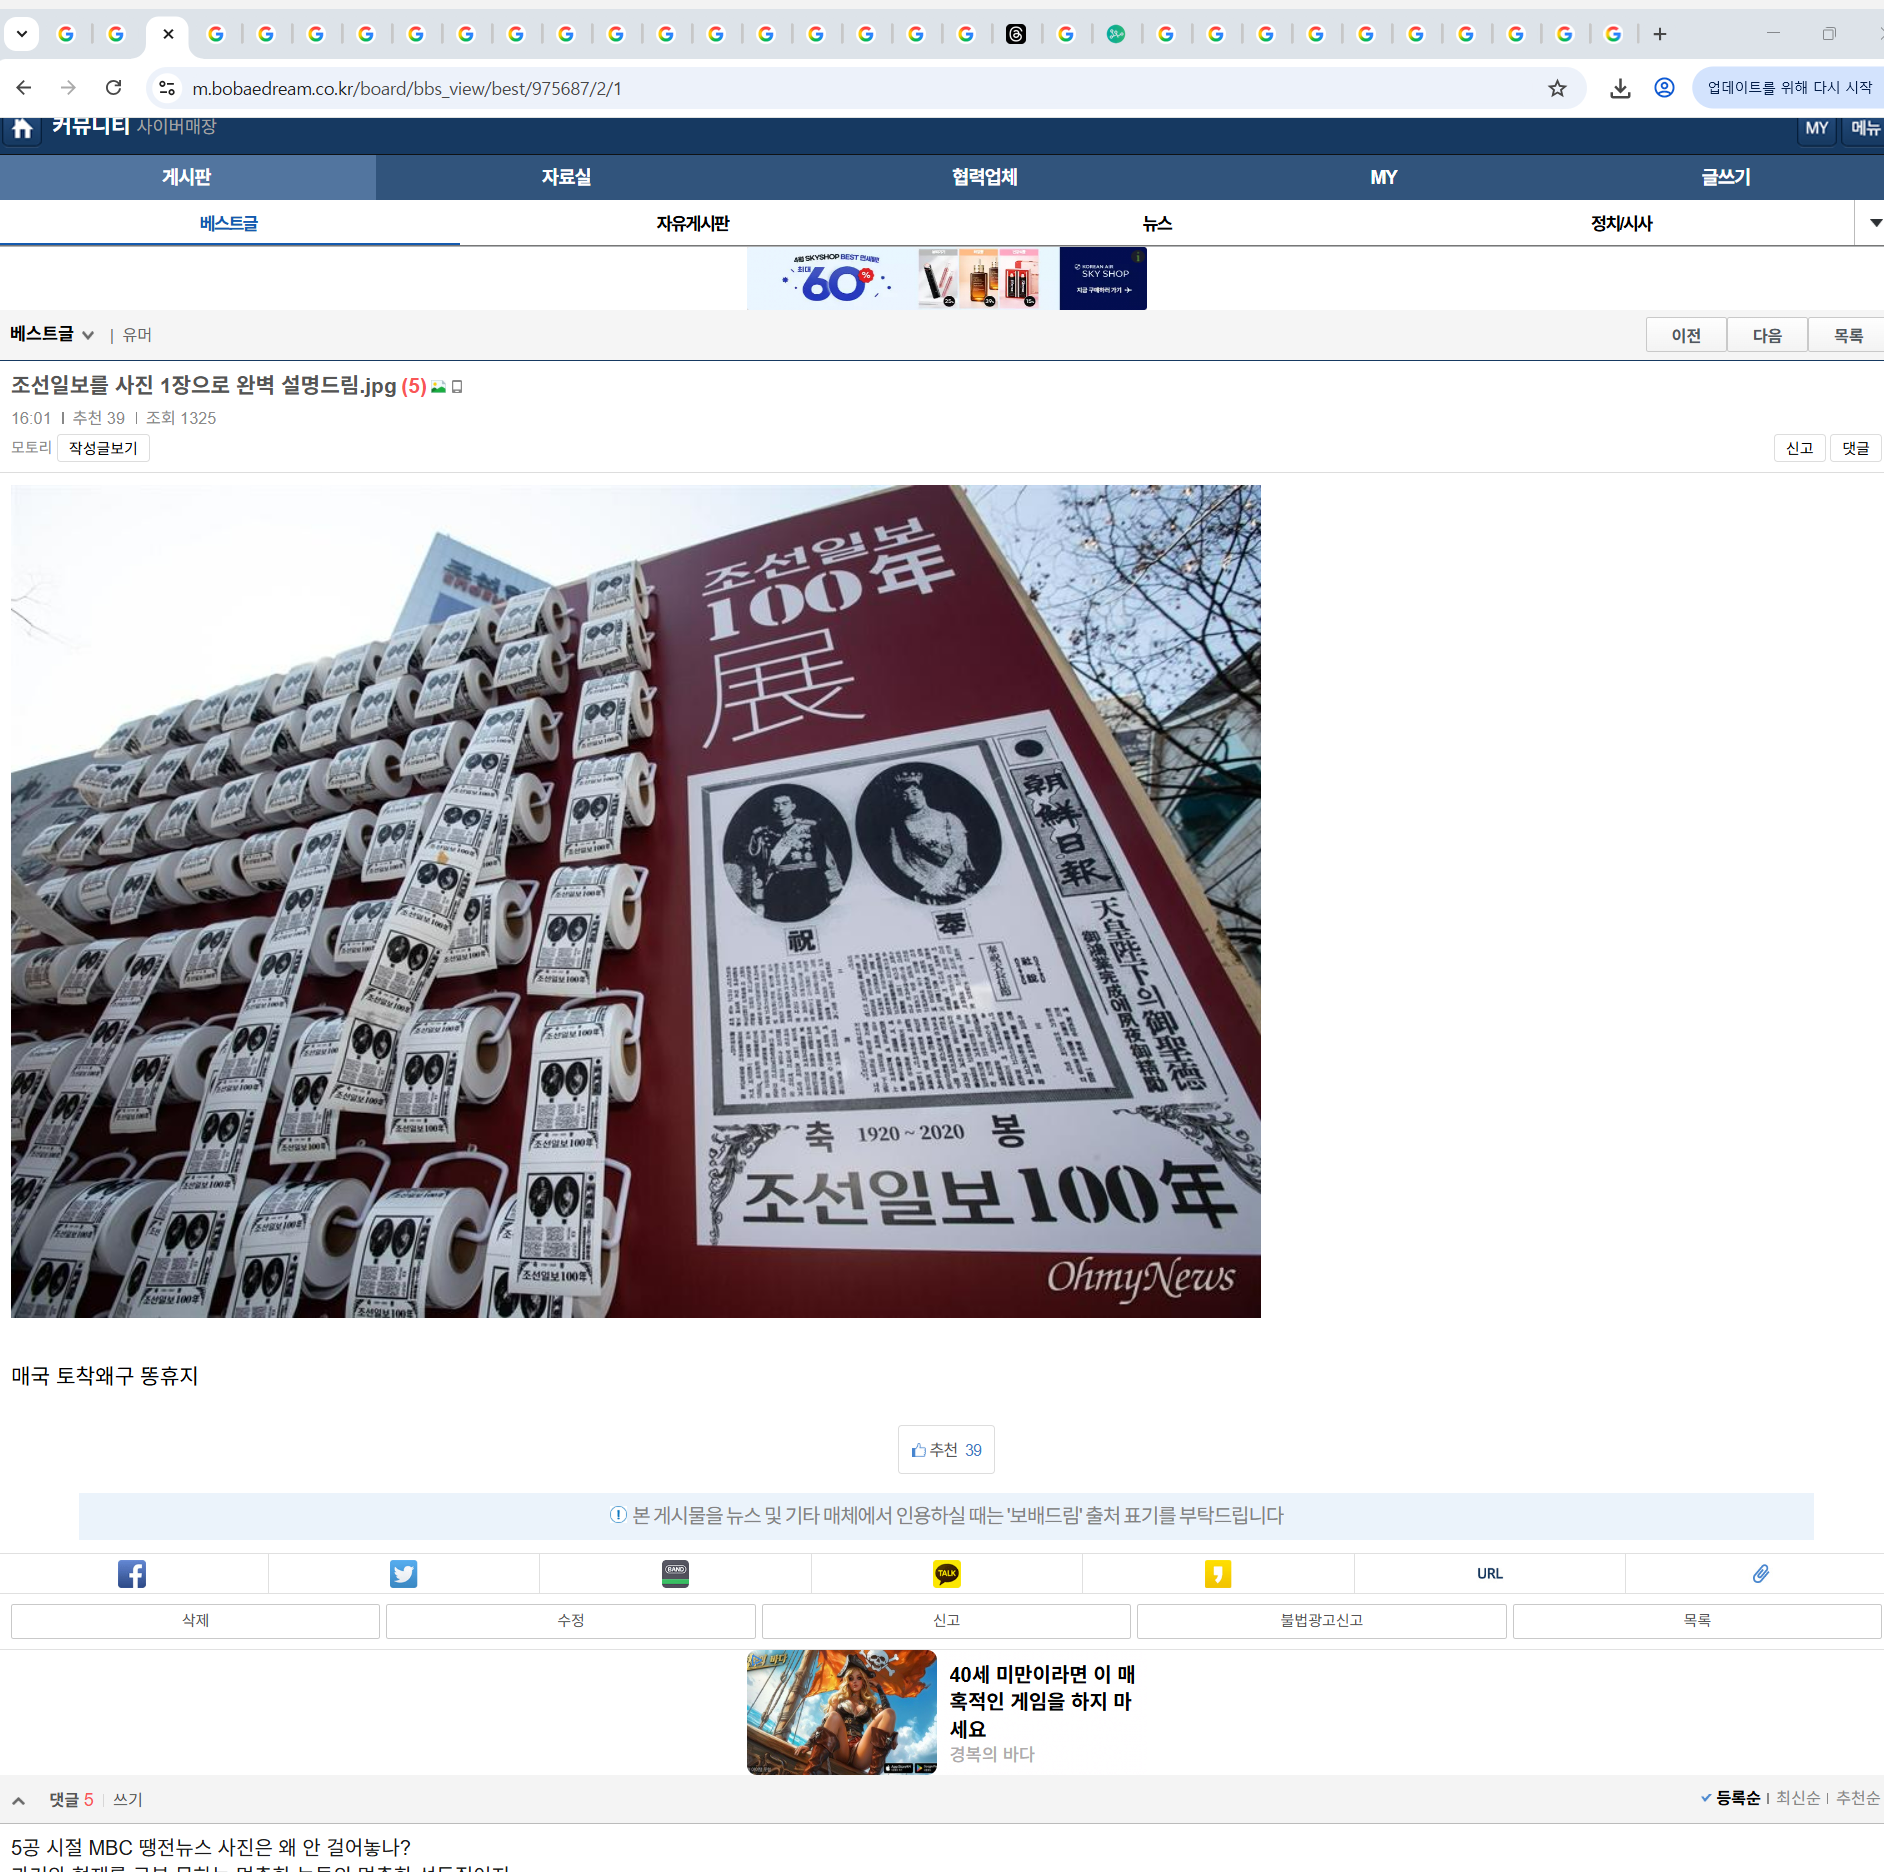Viewport: 1884px width, 1872px height.
Task: Open the MY tab in navigation
Action: pos(1383,177)
